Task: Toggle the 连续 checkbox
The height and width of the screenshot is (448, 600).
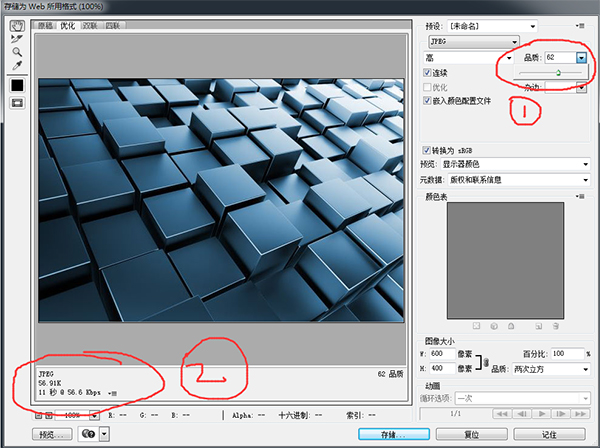Action: [427, 72]
